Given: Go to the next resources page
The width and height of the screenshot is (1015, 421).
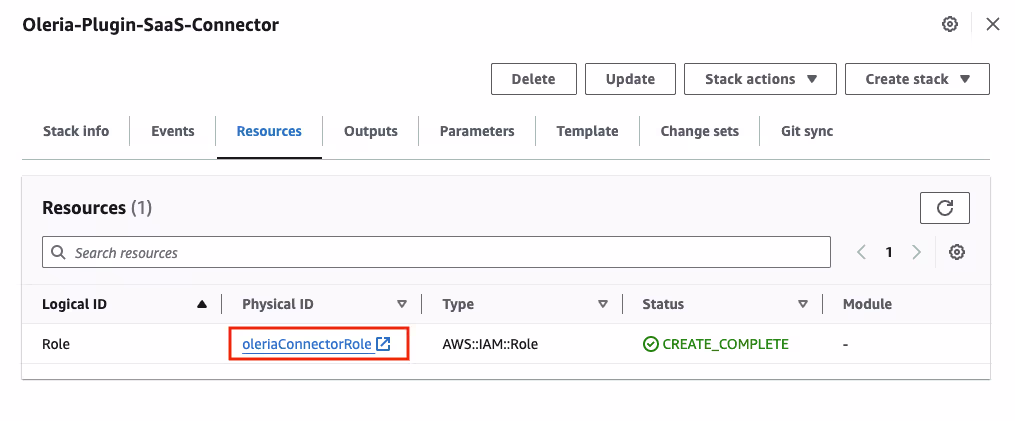Looking at the screenshot, I should pos(916,253).
